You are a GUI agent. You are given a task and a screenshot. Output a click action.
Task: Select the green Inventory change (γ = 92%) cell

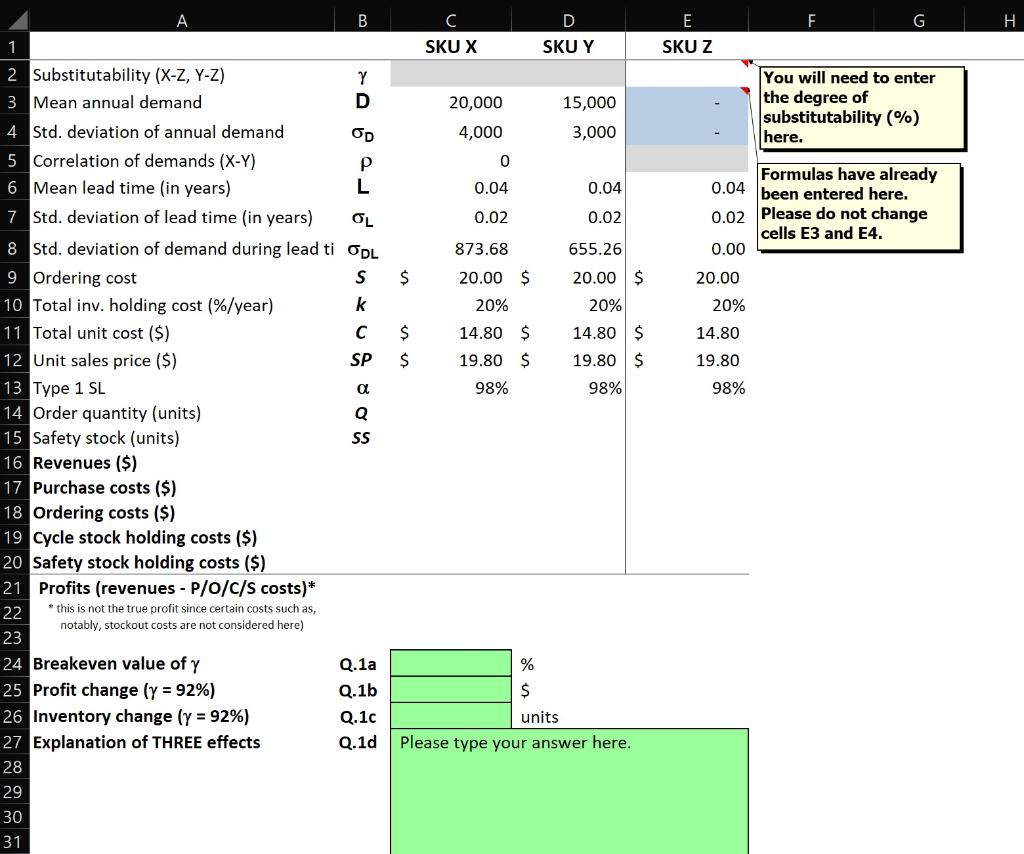click(x=450, y=716)
